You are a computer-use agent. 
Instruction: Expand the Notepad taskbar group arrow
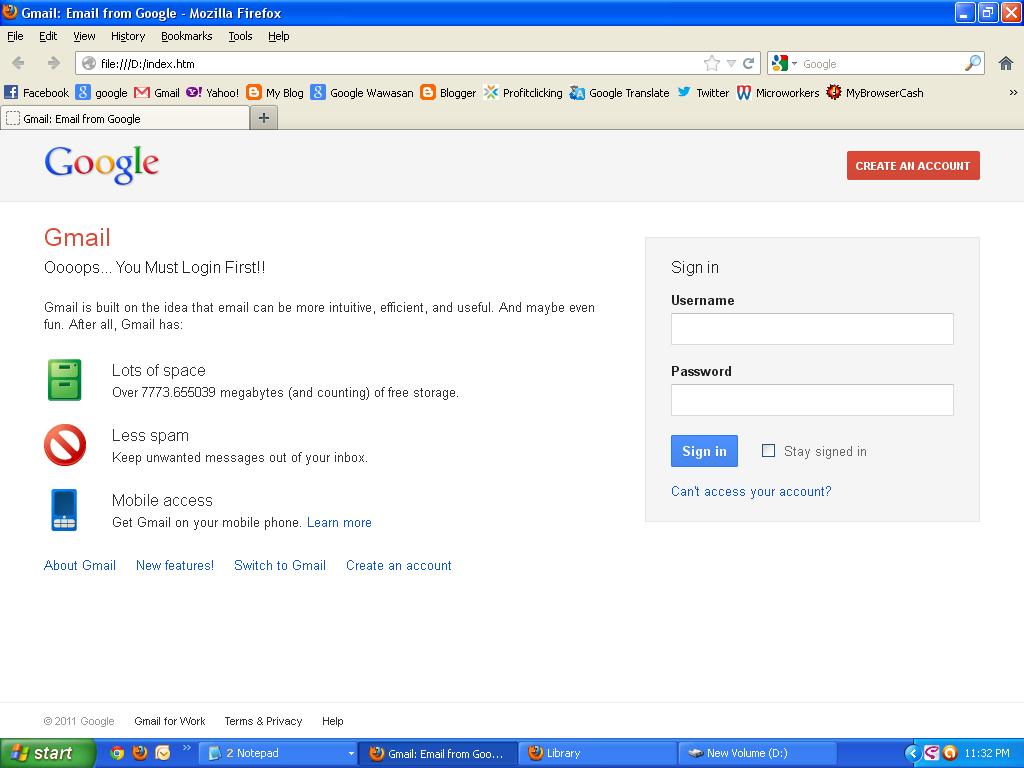(x=351, y=754)
